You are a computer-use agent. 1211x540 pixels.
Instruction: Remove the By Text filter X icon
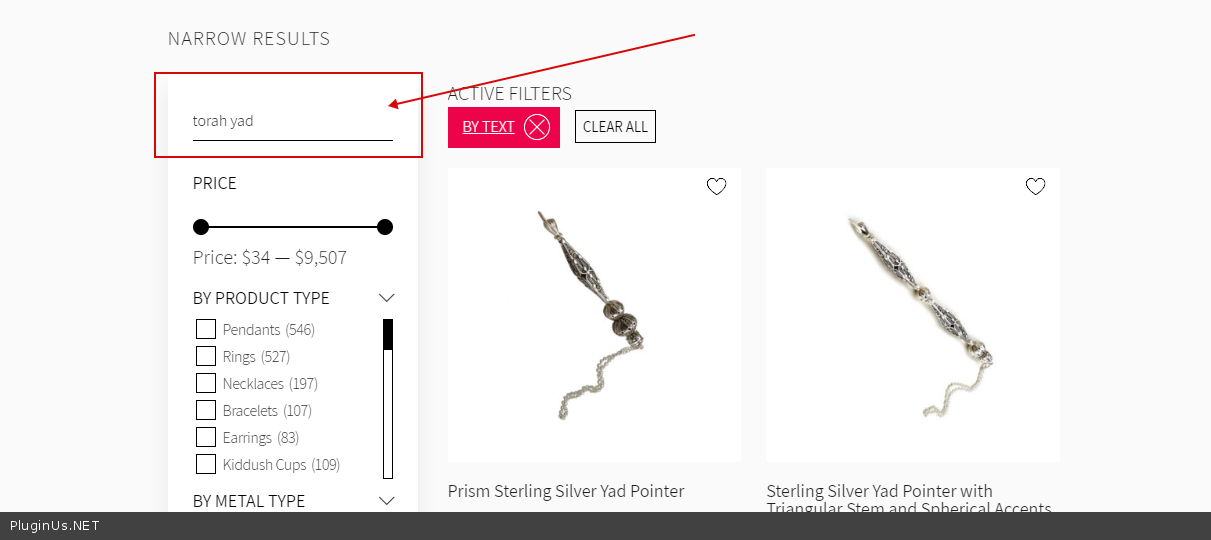(537, 127)
